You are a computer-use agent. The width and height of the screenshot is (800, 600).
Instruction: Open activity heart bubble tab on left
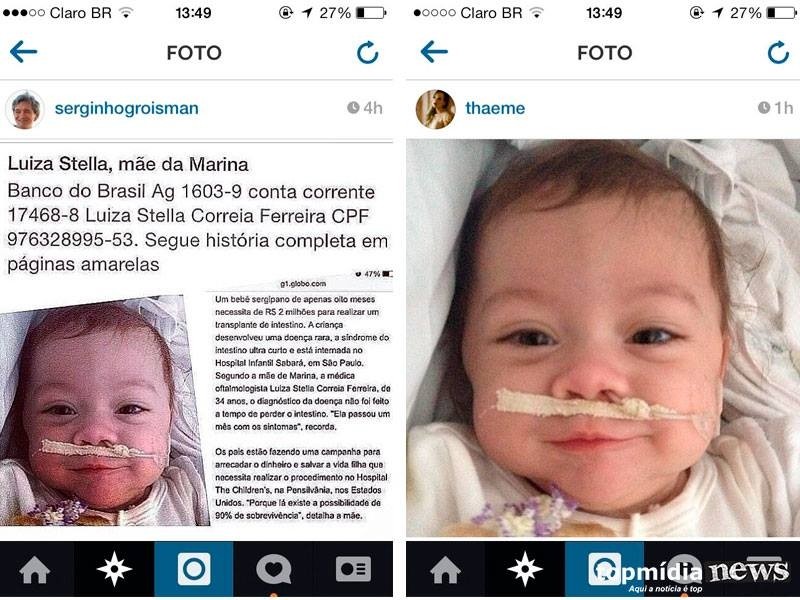(x=273, y=568)
